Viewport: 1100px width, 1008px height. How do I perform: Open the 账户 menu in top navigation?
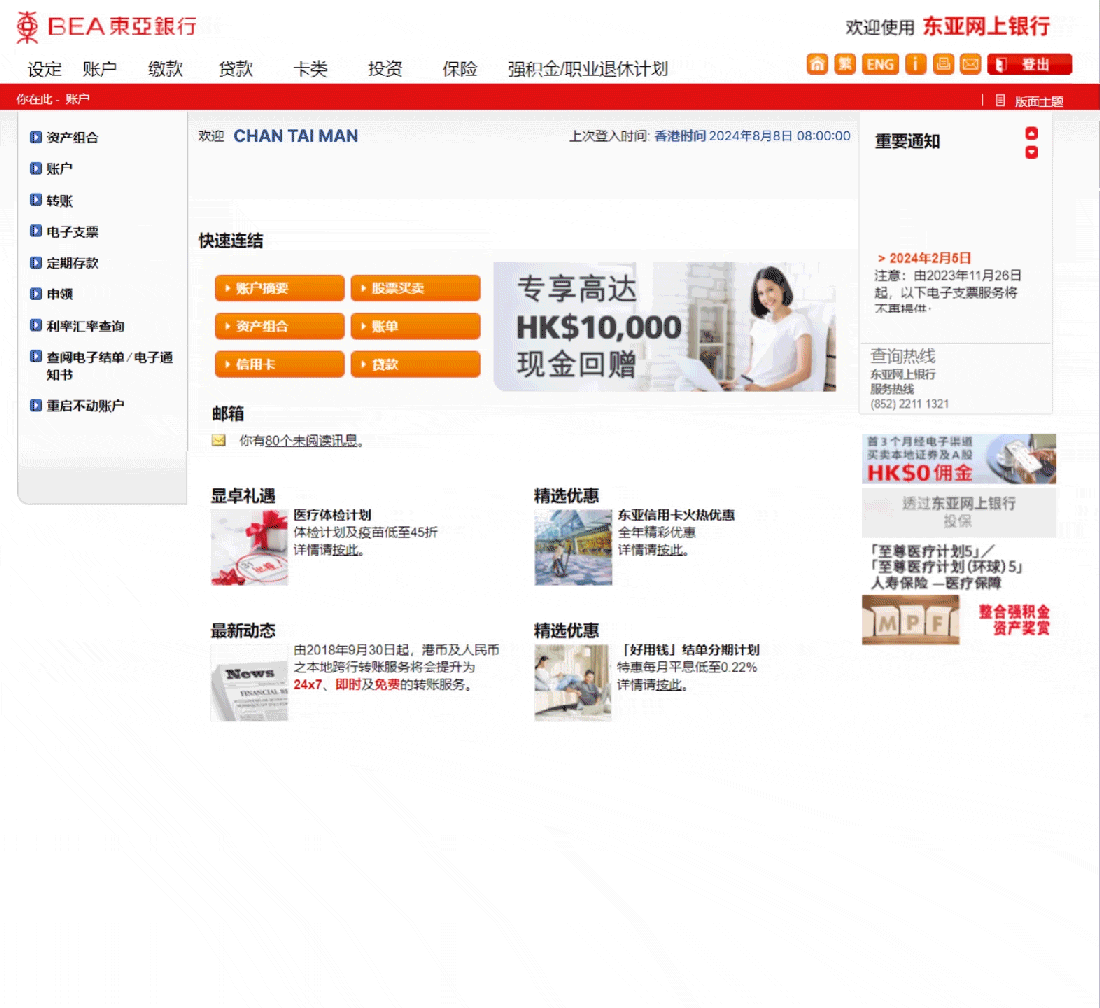click(100, 69)
